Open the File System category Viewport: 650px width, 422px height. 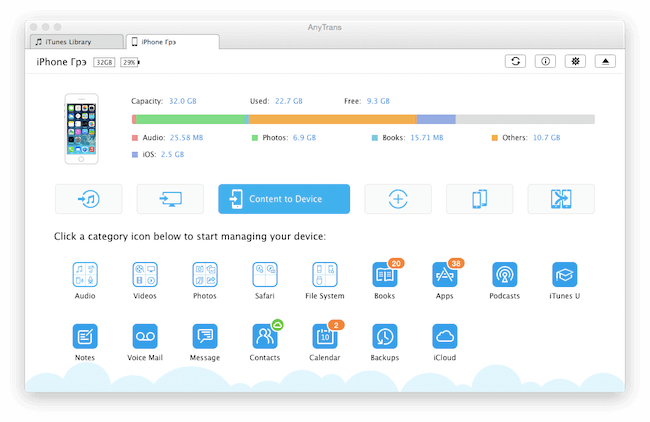pos(325,274)
